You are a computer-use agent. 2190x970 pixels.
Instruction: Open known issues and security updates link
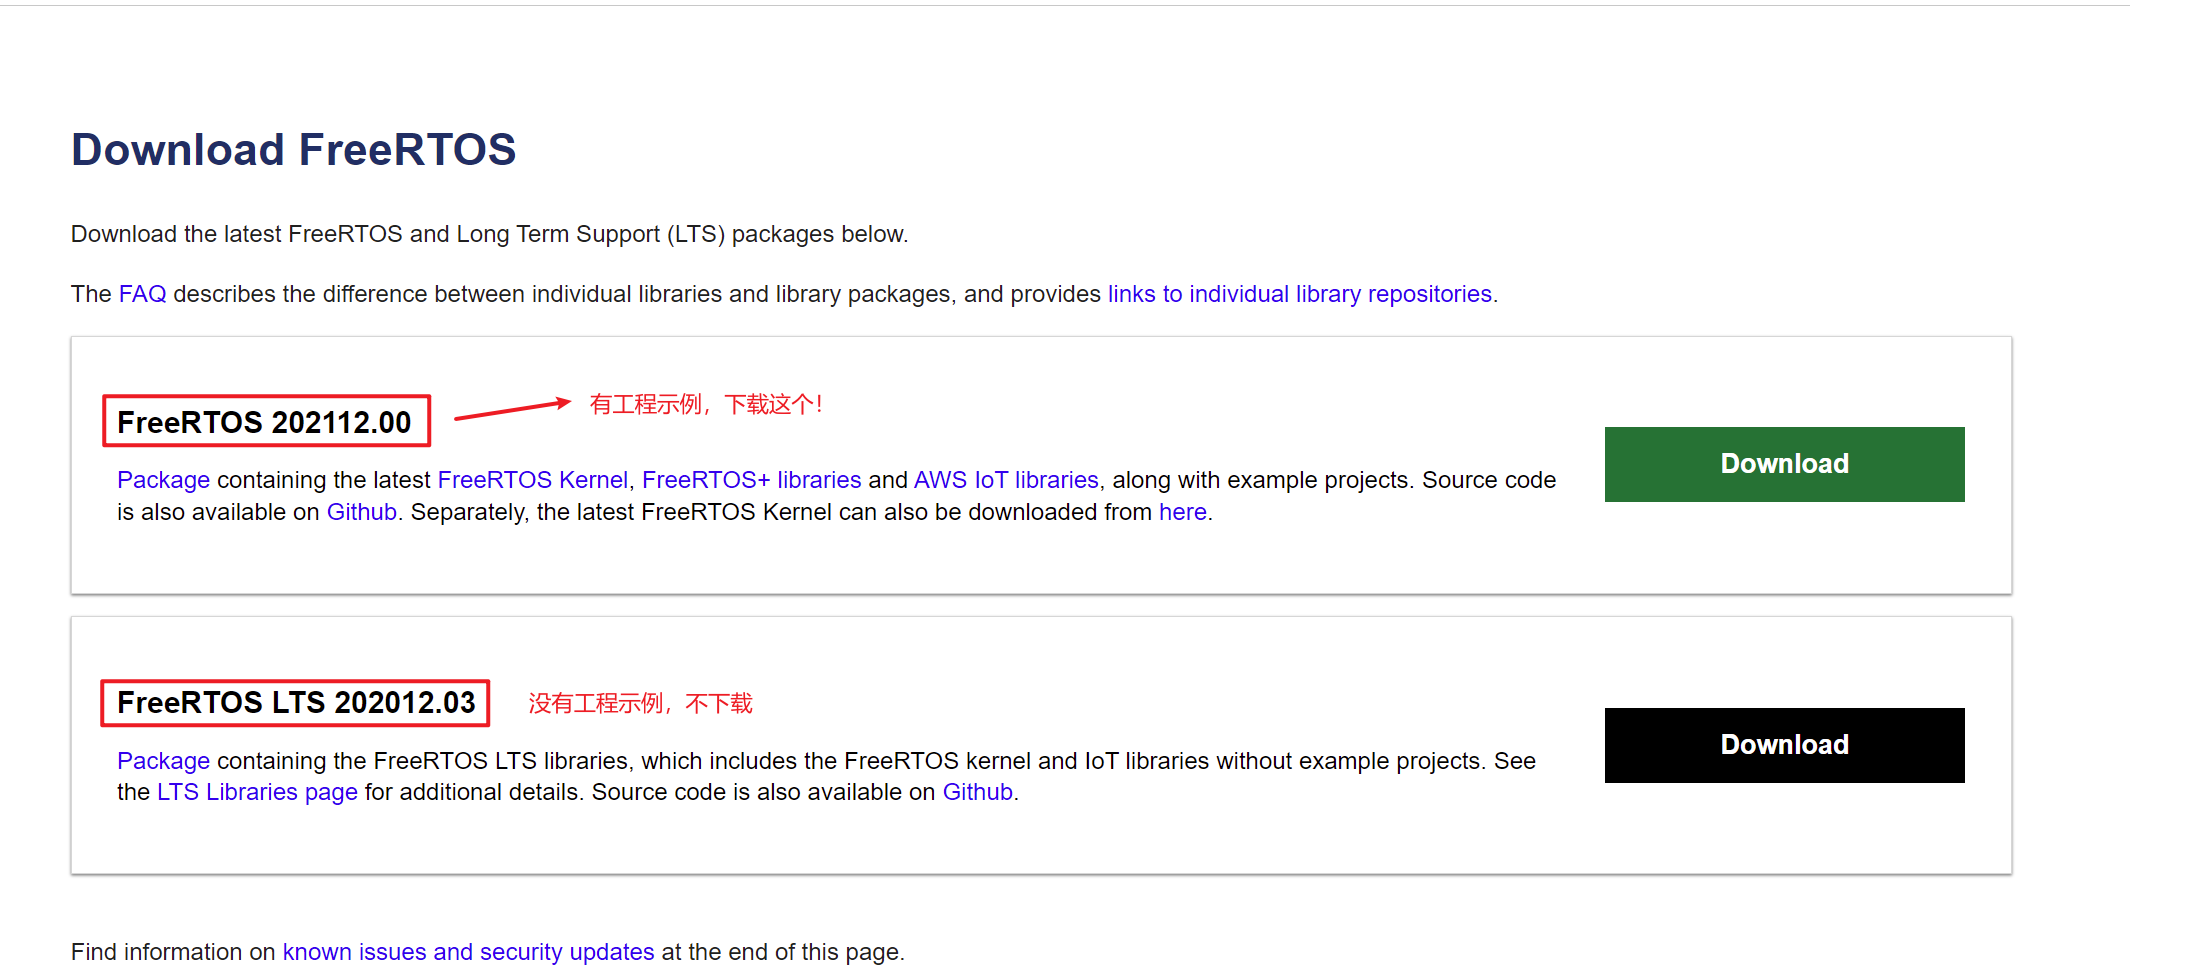(468, 952)
